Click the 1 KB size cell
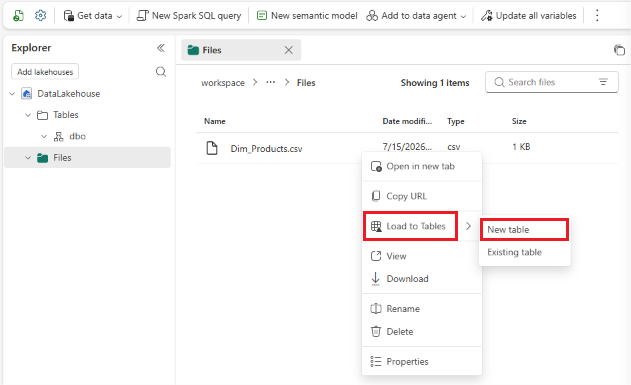Image resolution: width=631 pixels, height=385 pixels. [x=521, y=147]
